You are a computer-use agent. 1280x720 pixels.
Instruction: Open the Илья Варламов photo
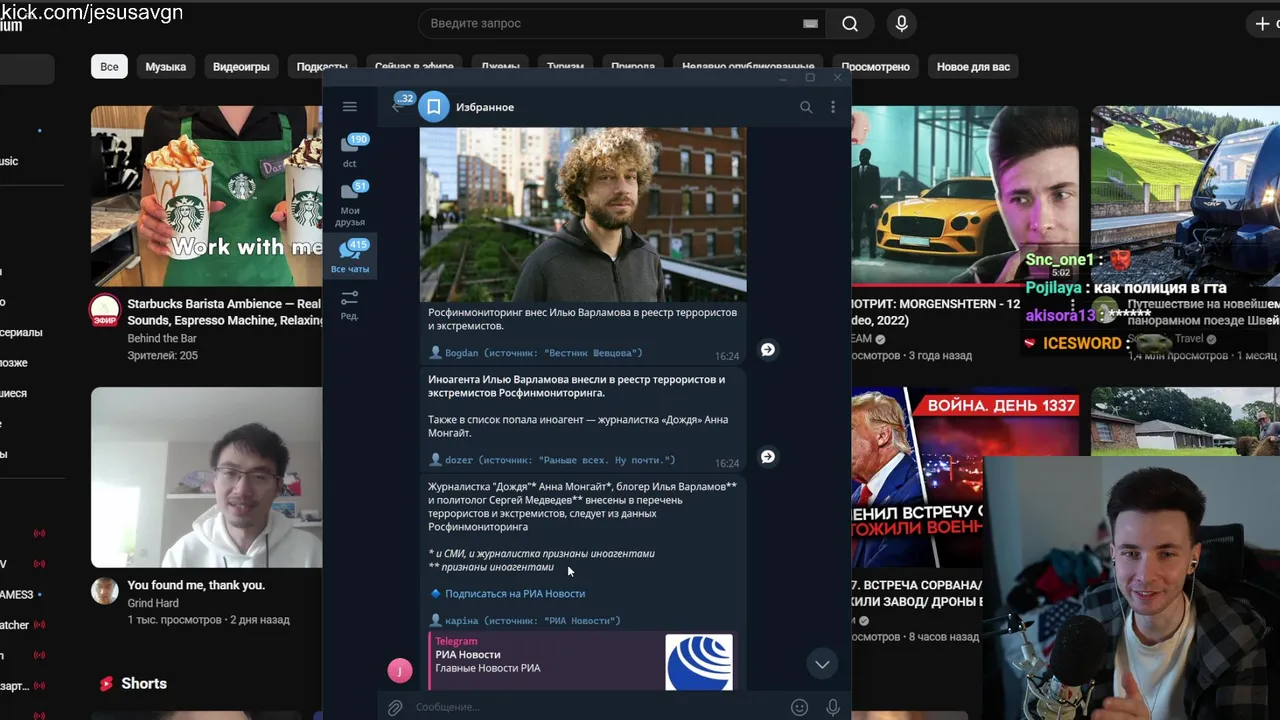(x=583, y=214)
